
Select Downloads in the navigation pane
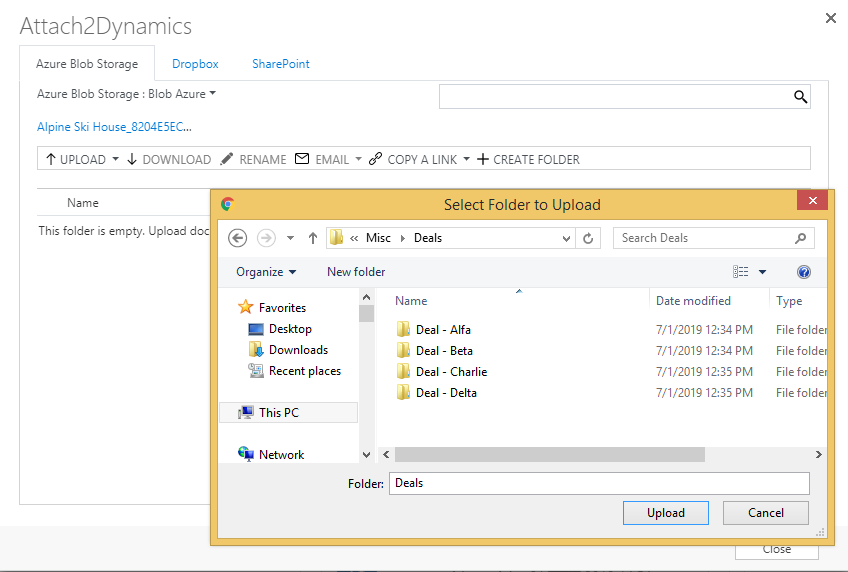288,350
